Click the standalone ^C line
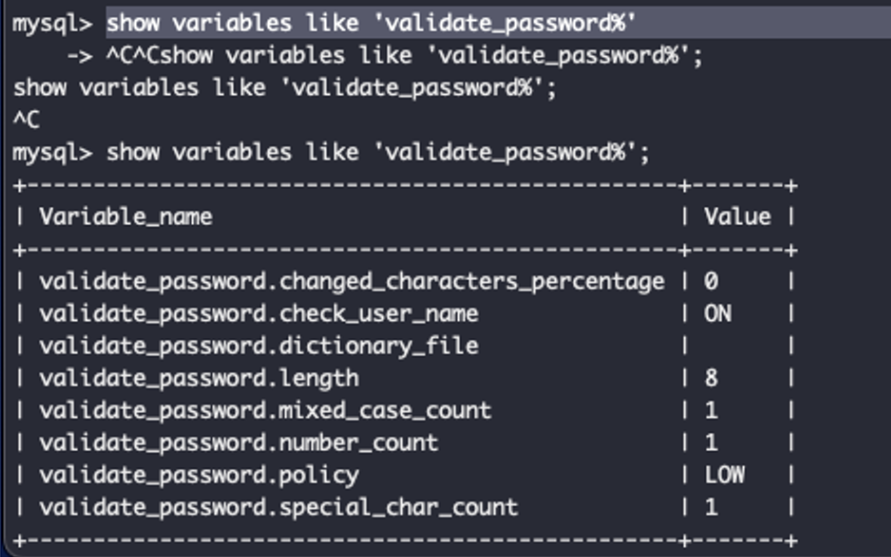The height and width of the screenshot is (557, 891). pos(26,120)
